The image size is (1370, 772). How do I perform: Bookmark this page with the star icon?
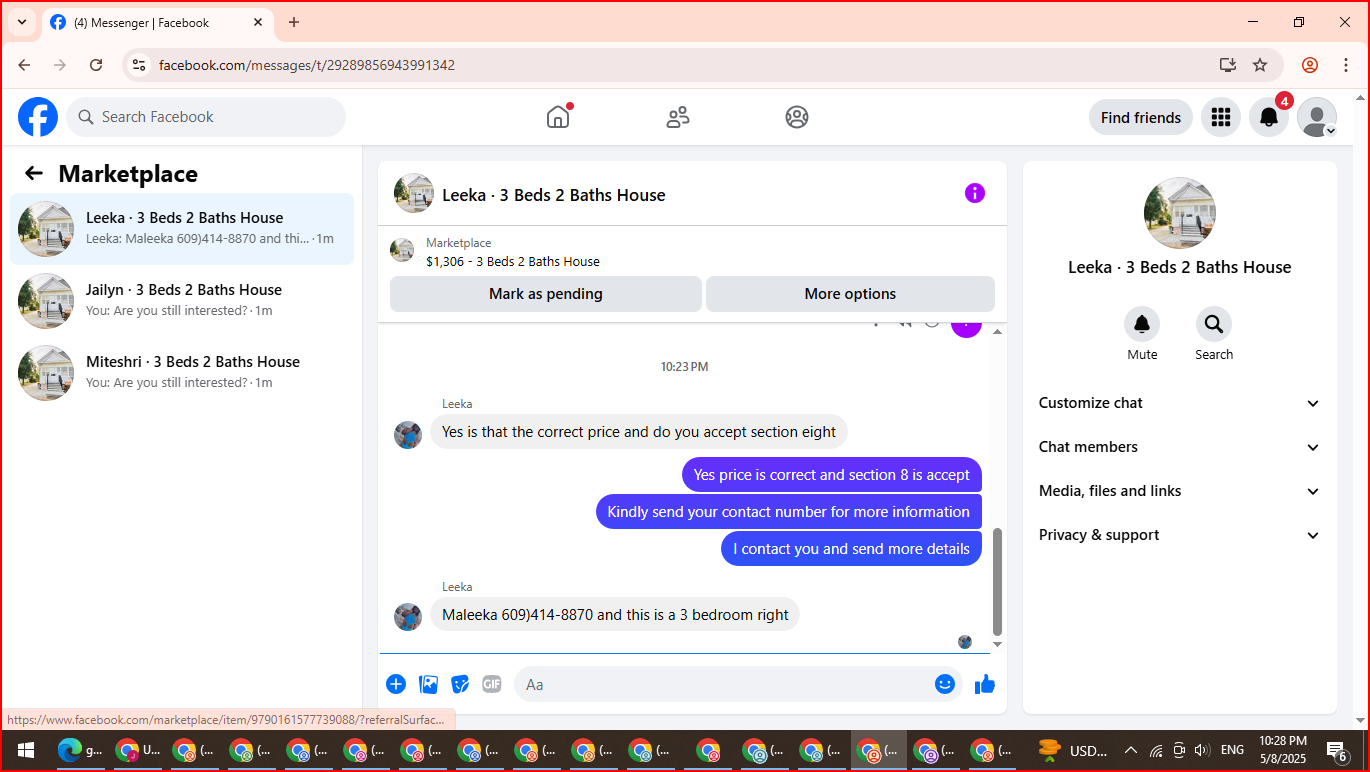1260,65
